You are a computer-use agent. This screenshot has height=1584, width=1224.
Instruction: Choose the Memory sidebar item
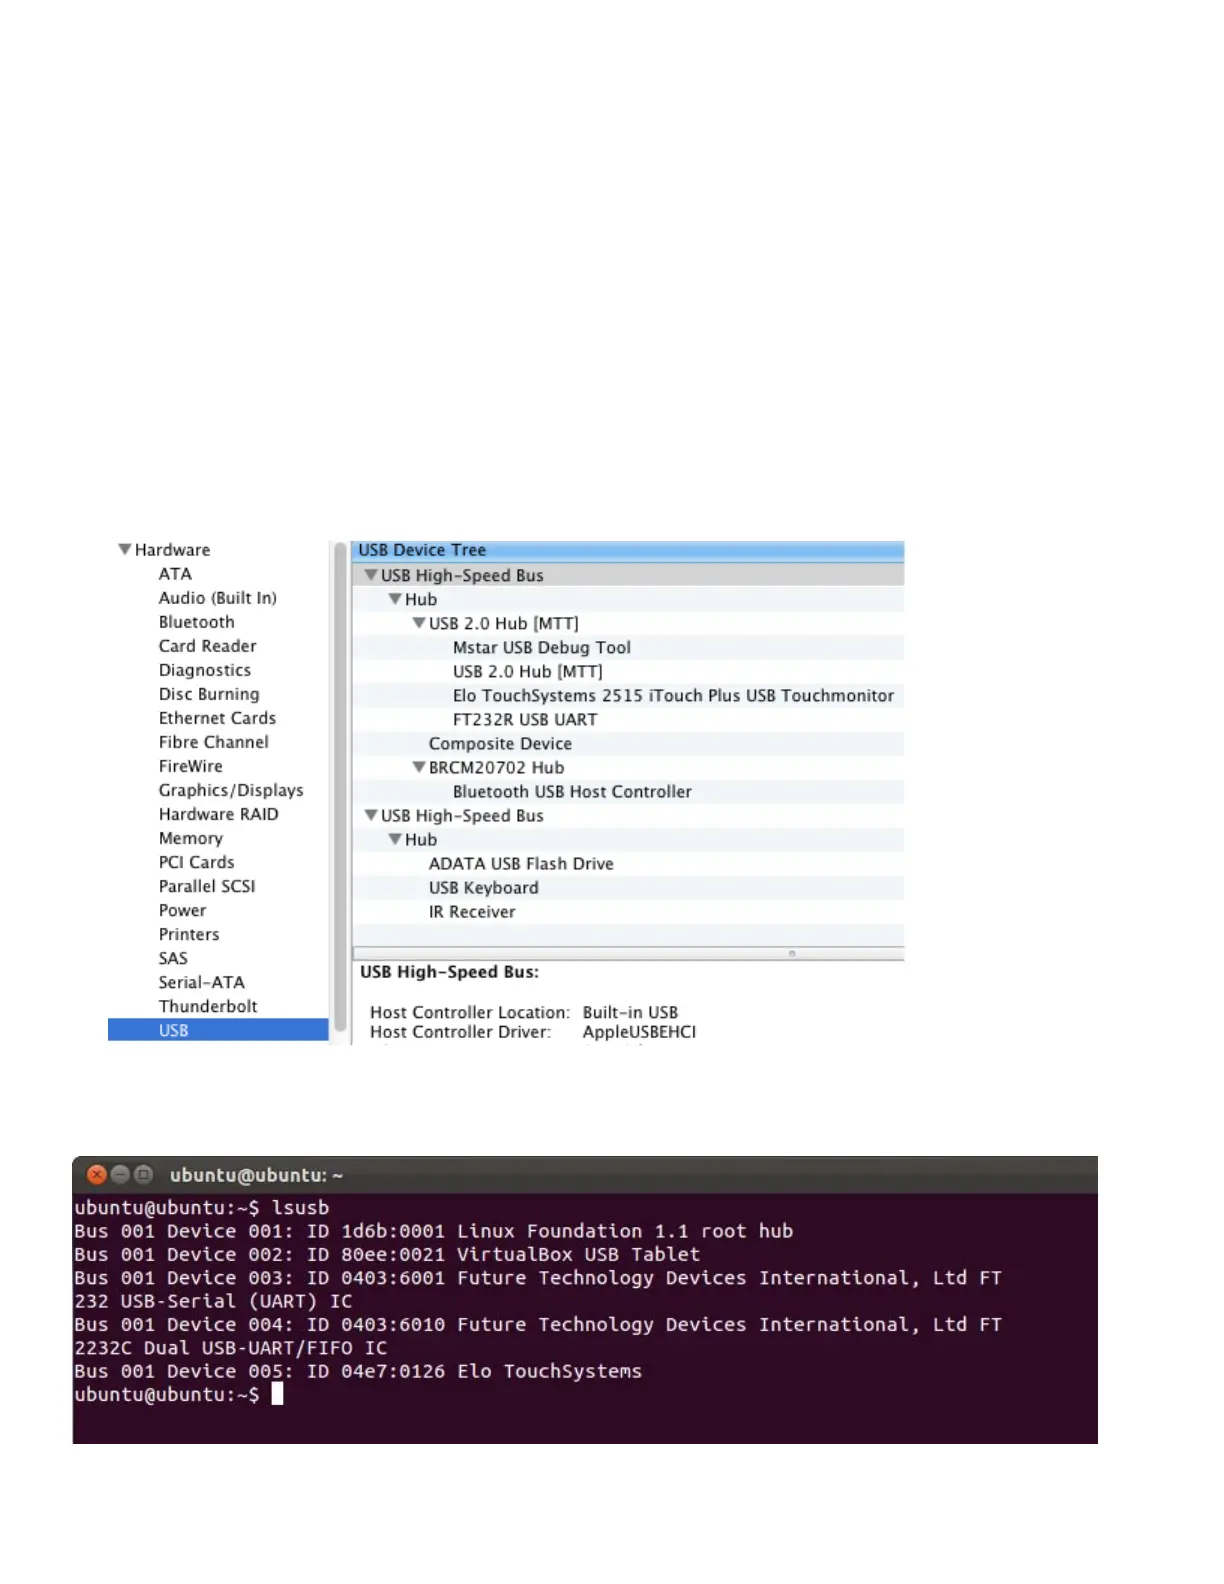[190, 838]
